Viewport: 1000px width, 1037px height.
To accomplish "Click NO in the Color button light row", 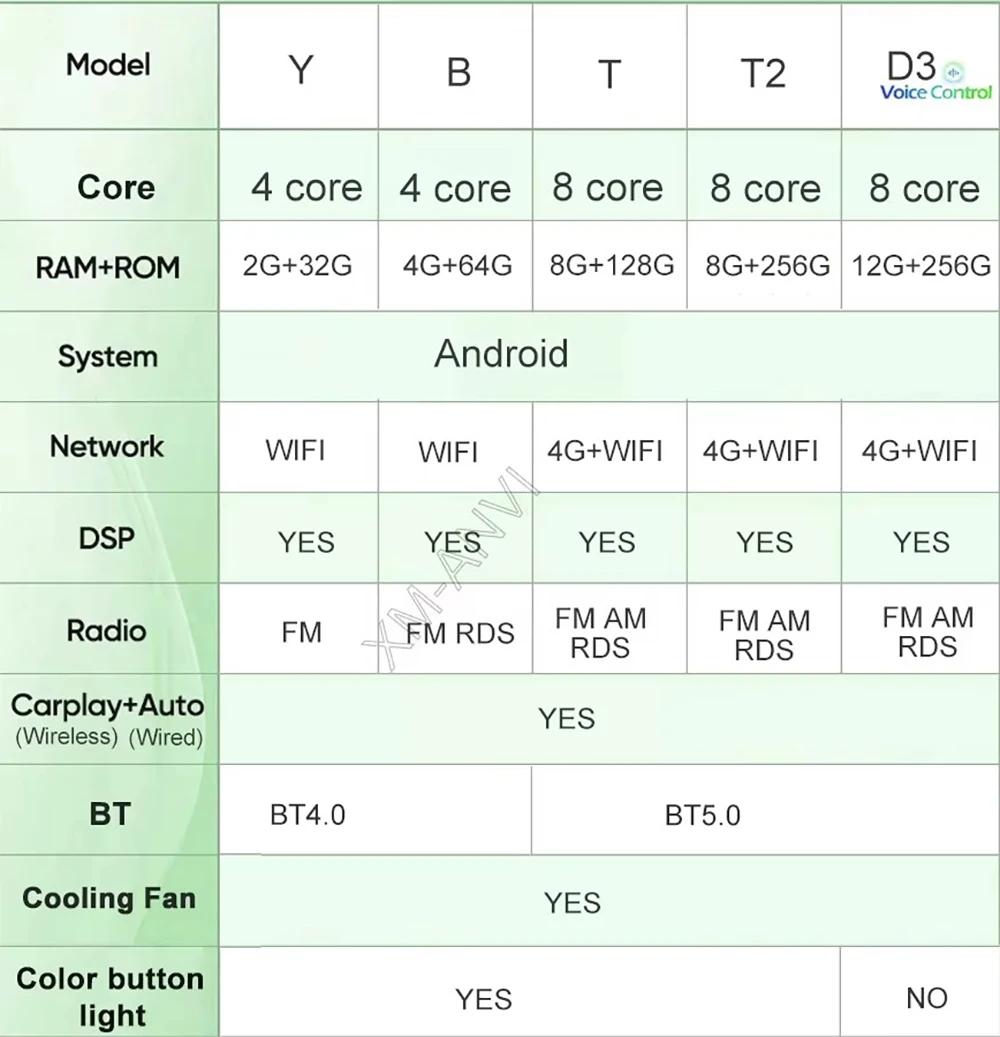I will click(x=926, y=997).
